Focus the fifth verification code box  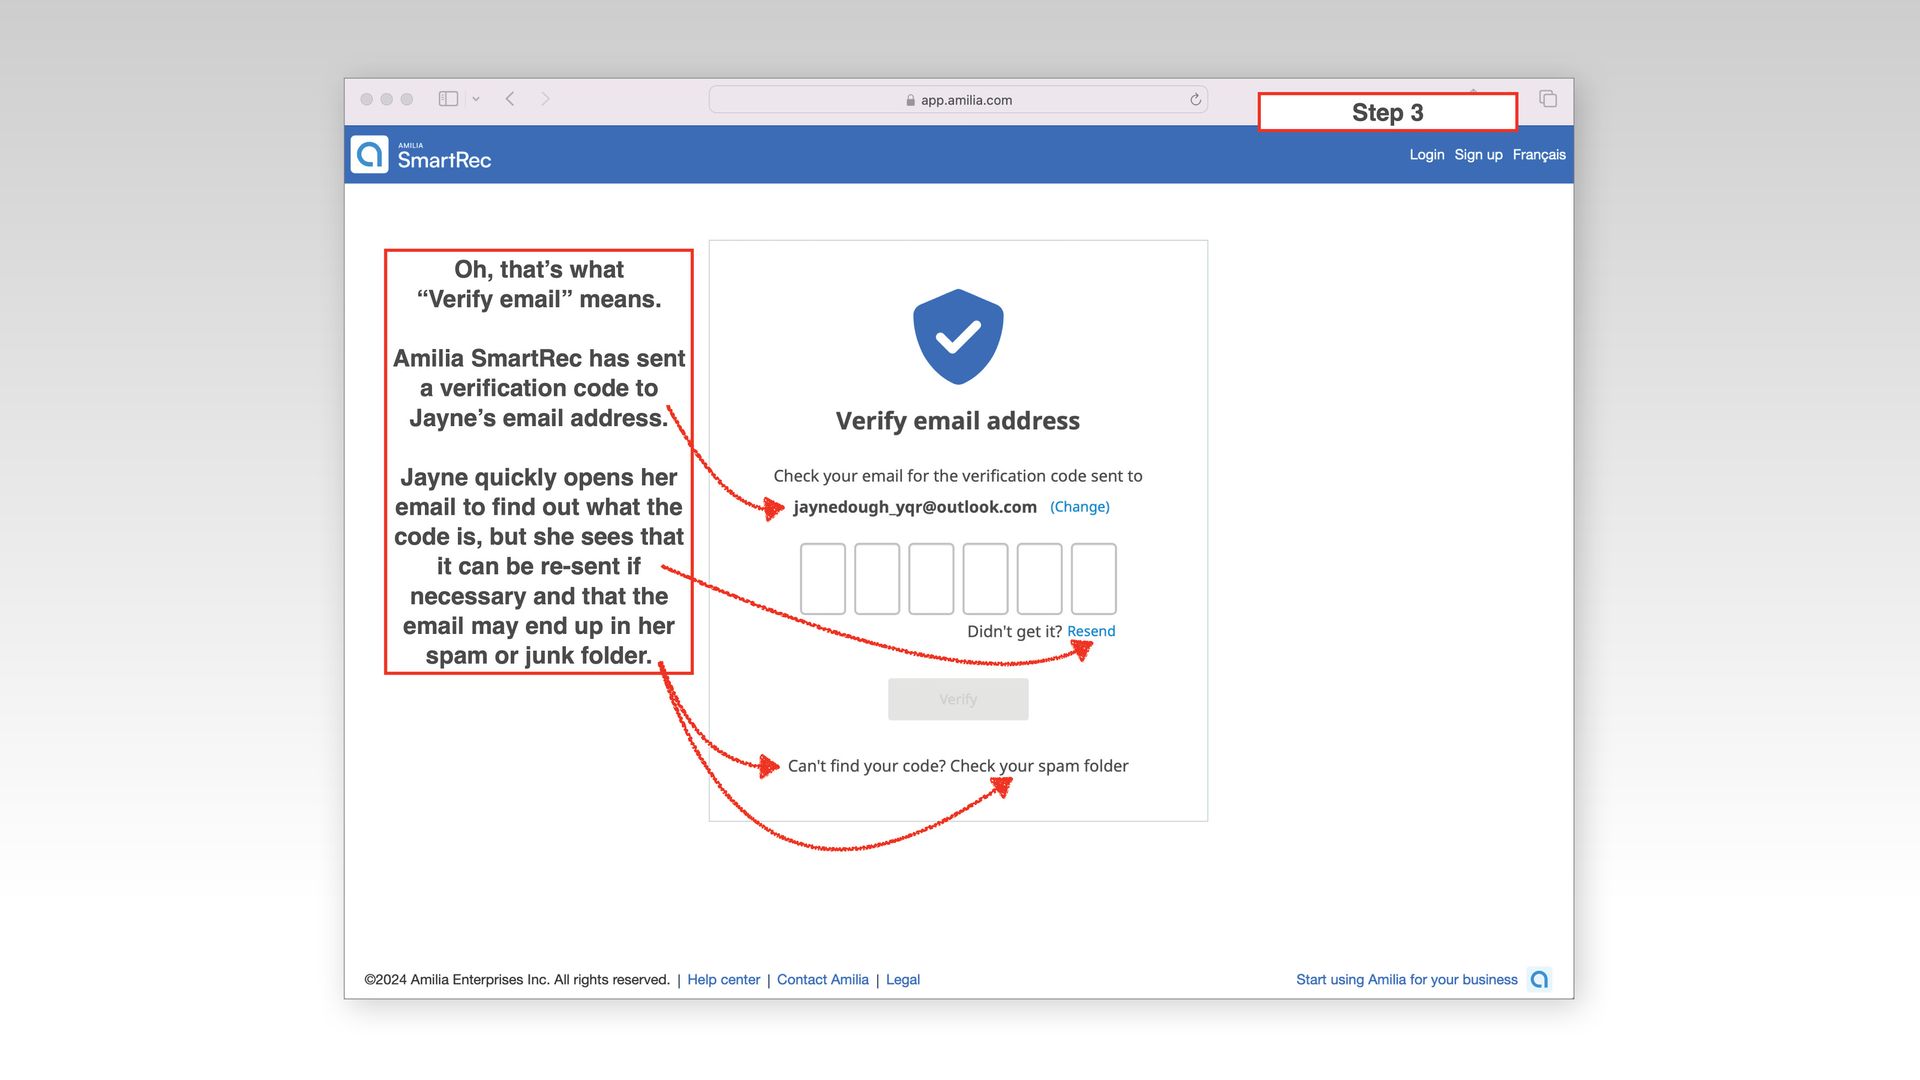(x=1039, y=579)
